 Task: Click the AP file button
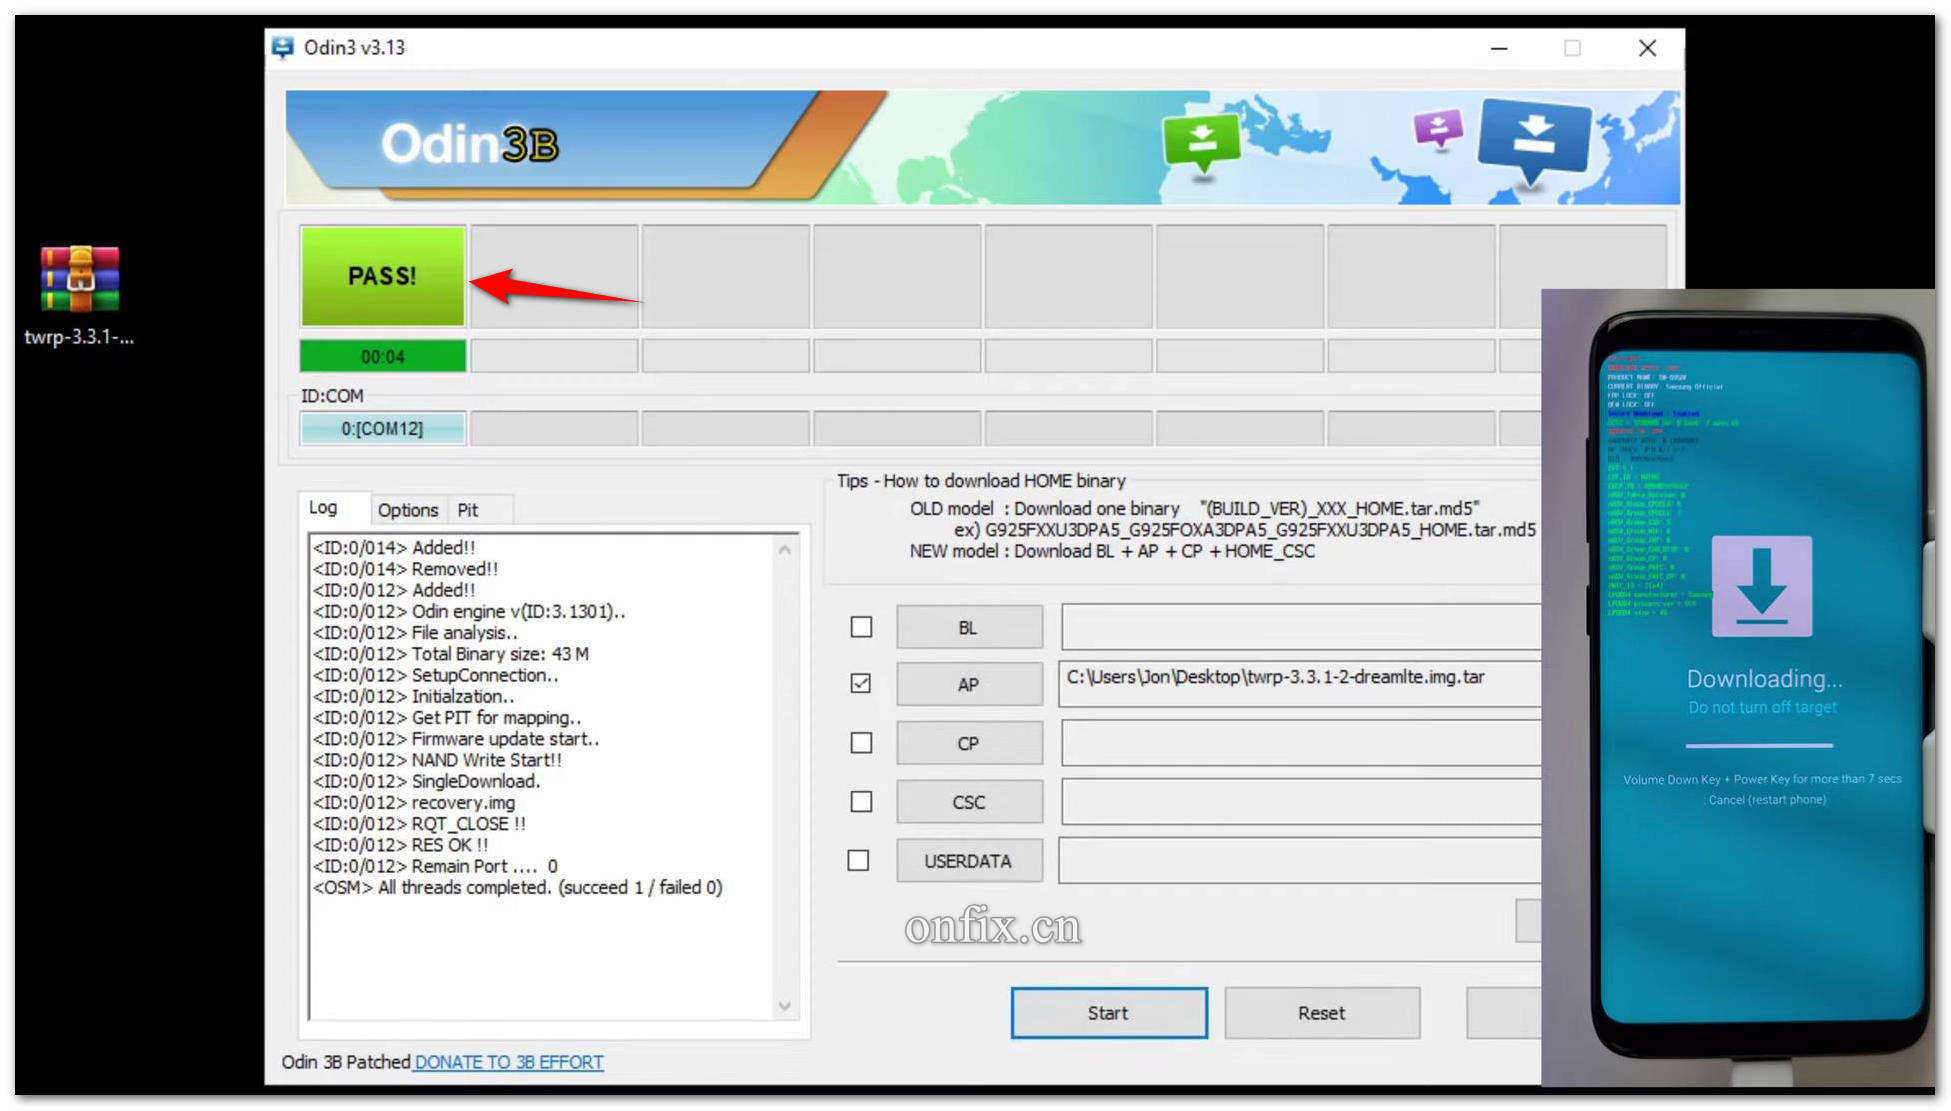969,684
